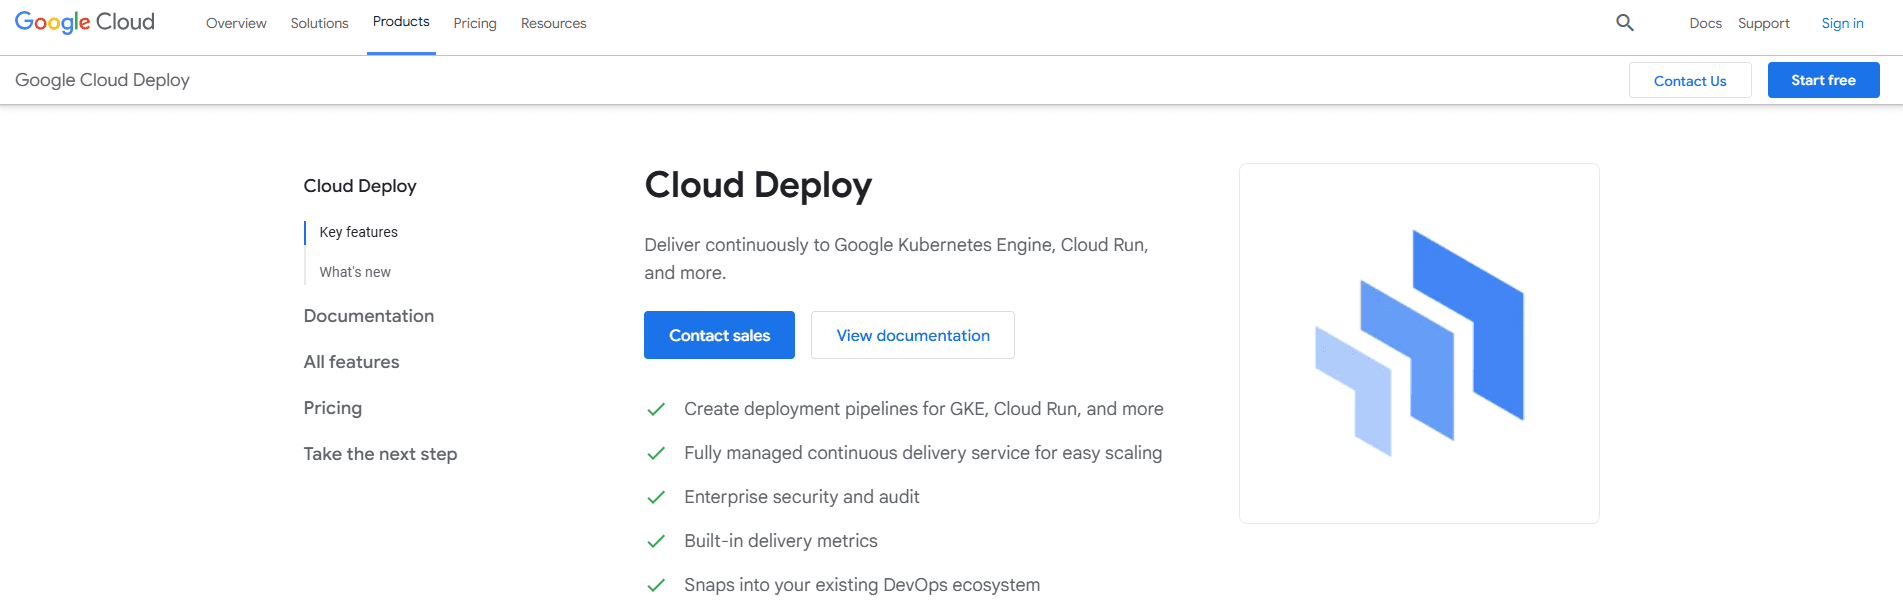Click 'Snaps into your existing DevOps ecosystem'
The width and height of the screenshot is (1903, 612).
coord(862,585)
